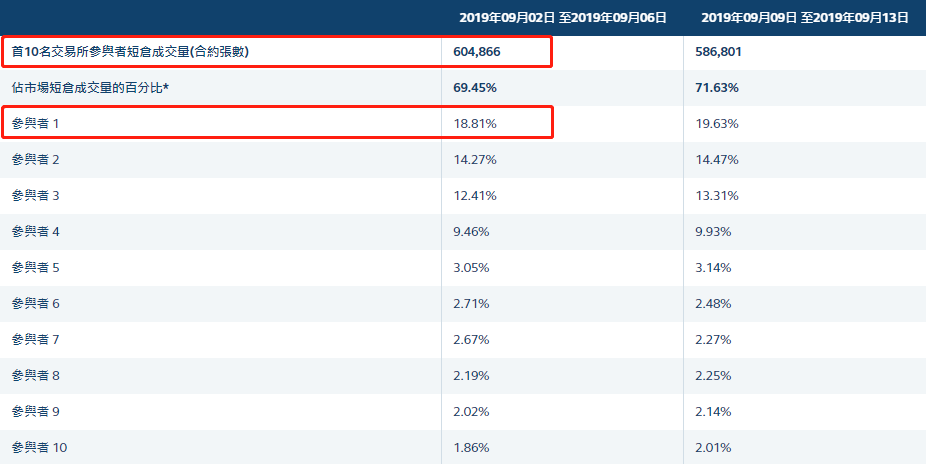The width and height of the screenshot is (927, 464).
Task: Select the 參與者 10 row label
Action: click(x=40, y=447)
